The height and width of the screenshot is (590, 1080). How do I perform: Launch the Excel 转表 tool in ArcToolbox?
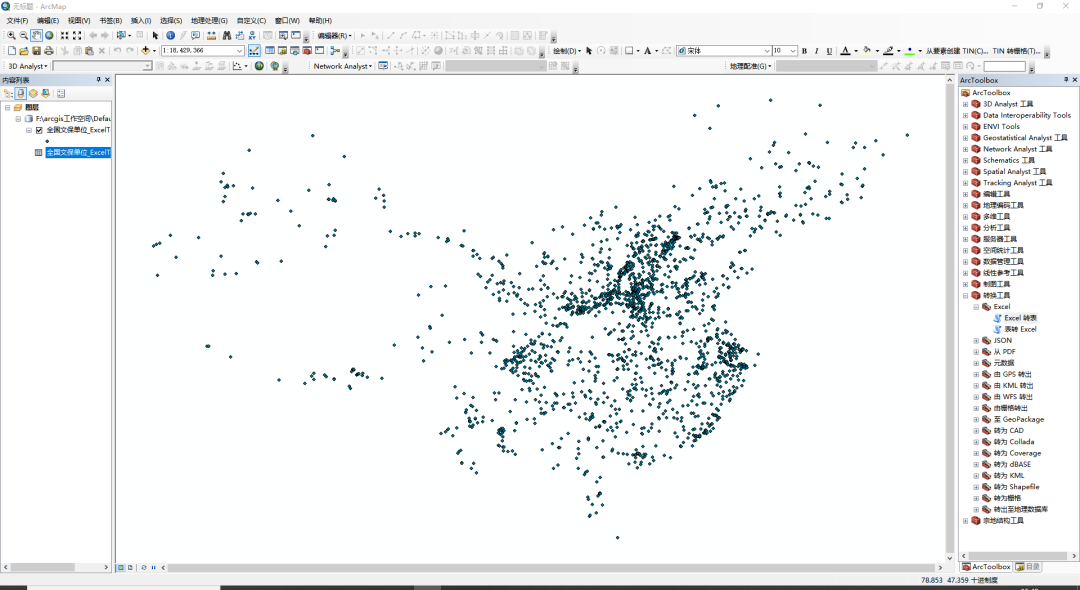pyautogui.click(x=1015, y=317)
